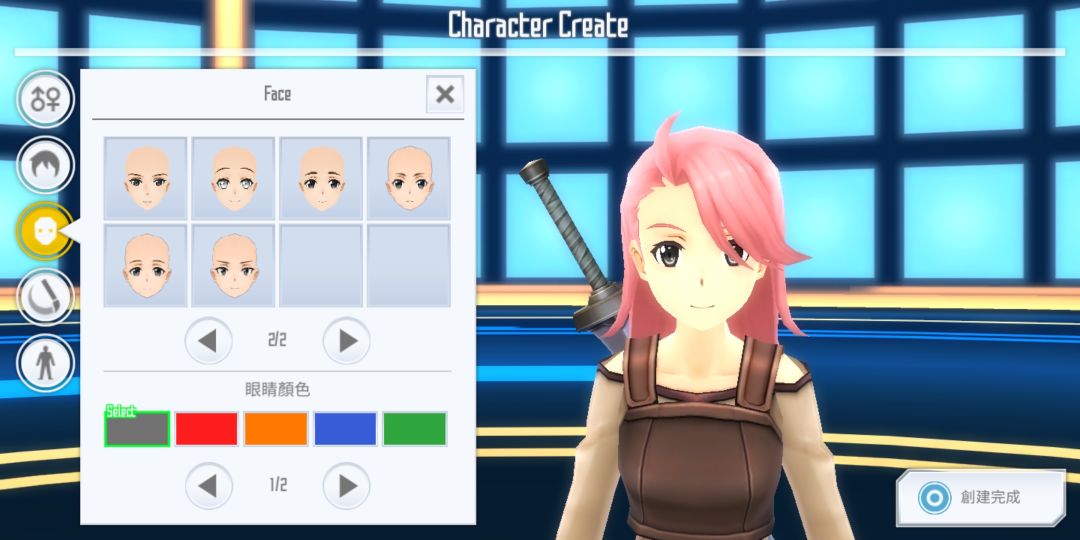The image size is (1080, 540).
Task: Close the Face panel
Action: point(445,94)
